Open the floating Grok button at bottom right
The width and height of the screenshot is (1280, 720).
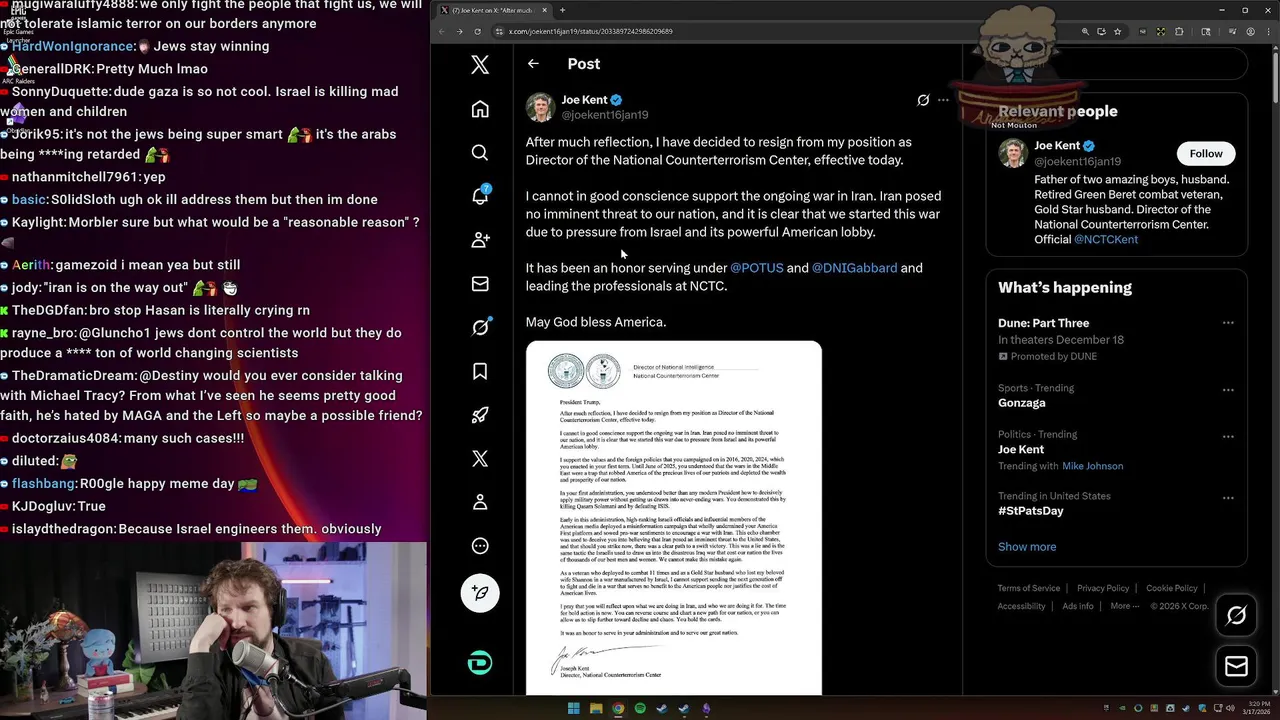coord(1236,616)
